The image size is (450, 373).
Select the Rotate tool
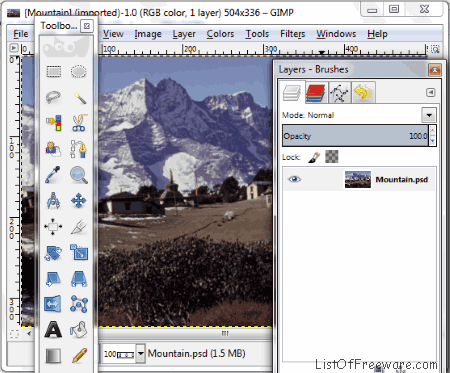53,253
